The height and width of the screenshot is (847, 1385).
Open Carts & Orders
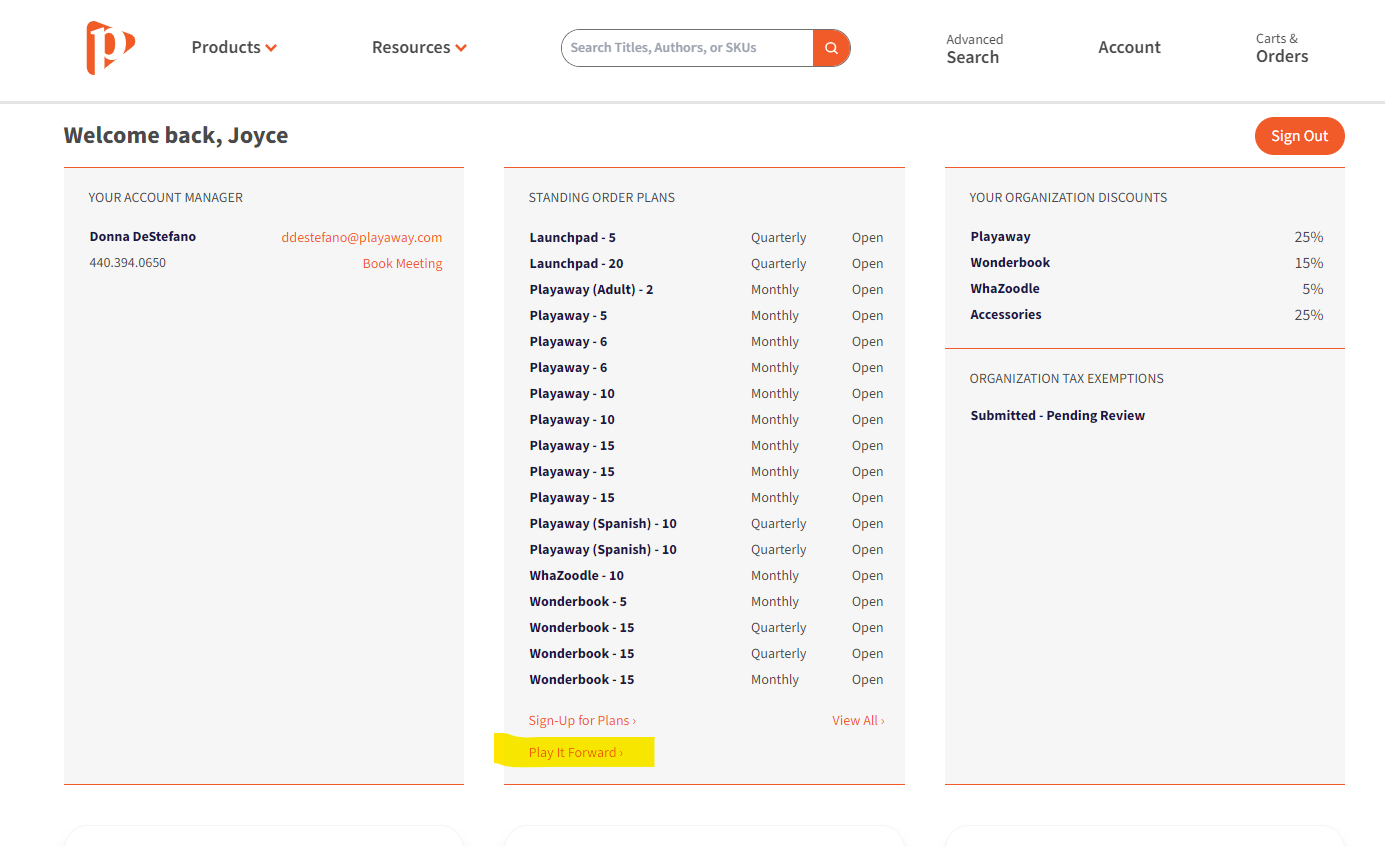[1282, 48]
